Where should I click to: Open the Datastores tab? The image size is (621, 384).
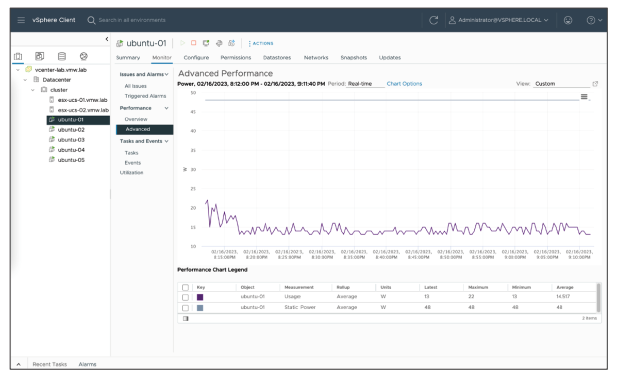point(277,57)
